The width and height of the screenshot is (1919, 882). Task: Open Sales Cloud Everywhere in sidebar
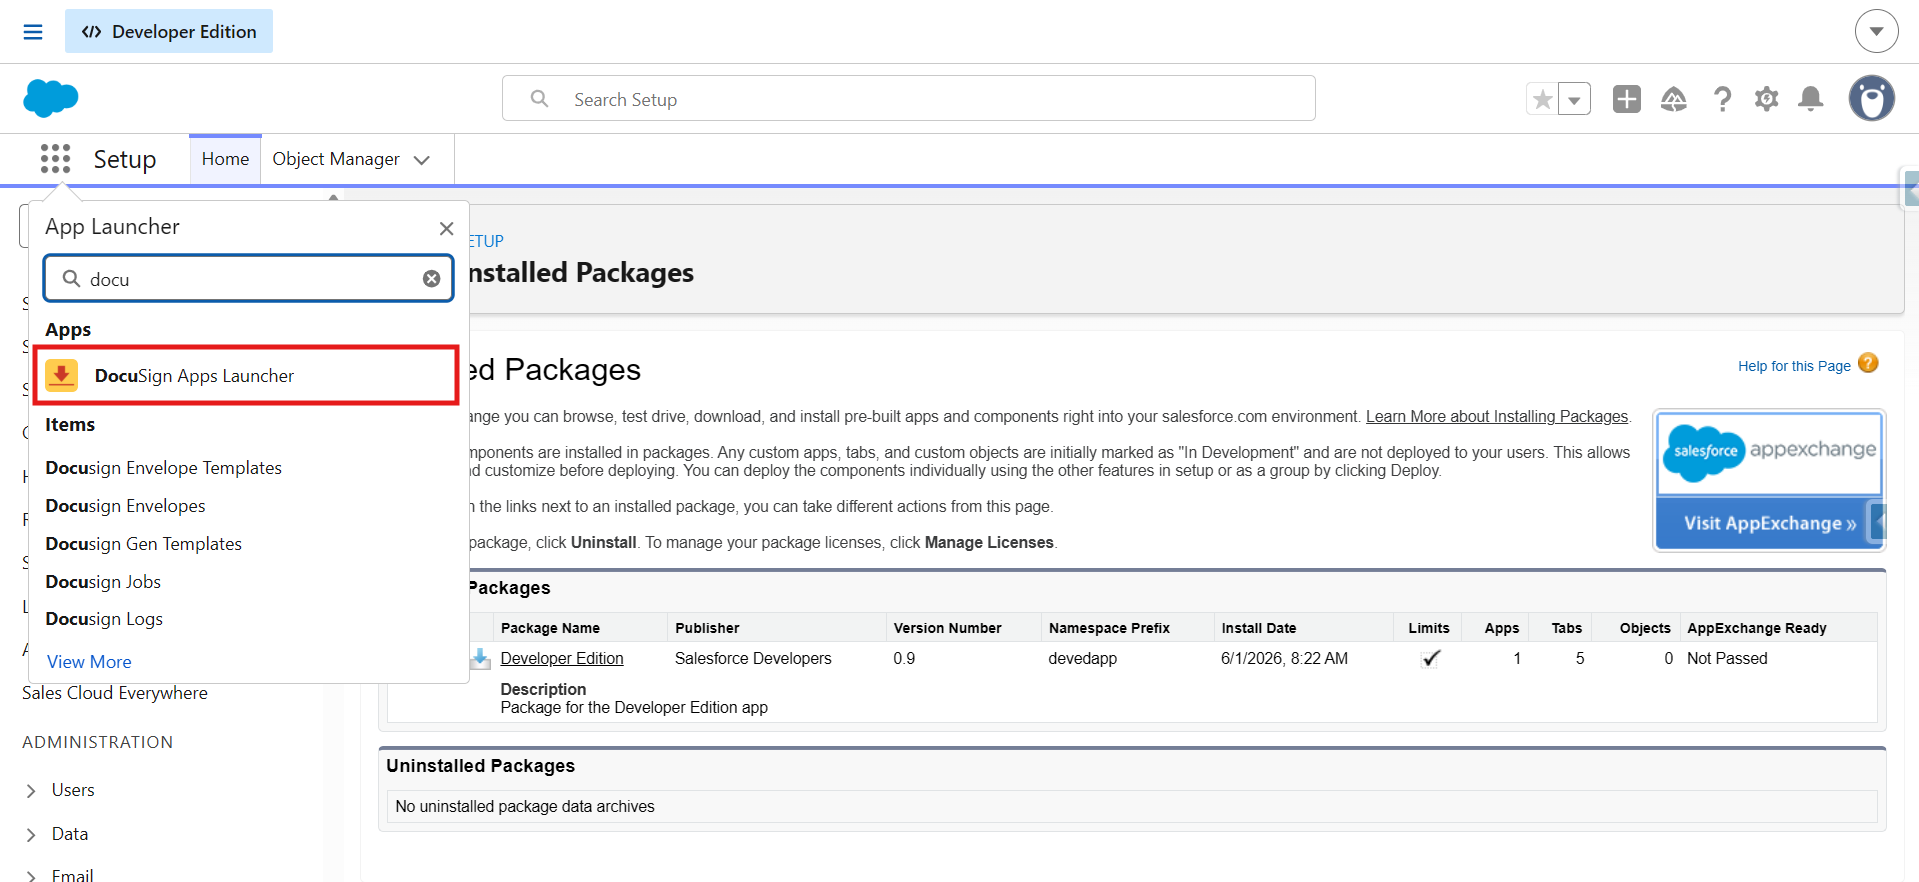pos(115,693)
